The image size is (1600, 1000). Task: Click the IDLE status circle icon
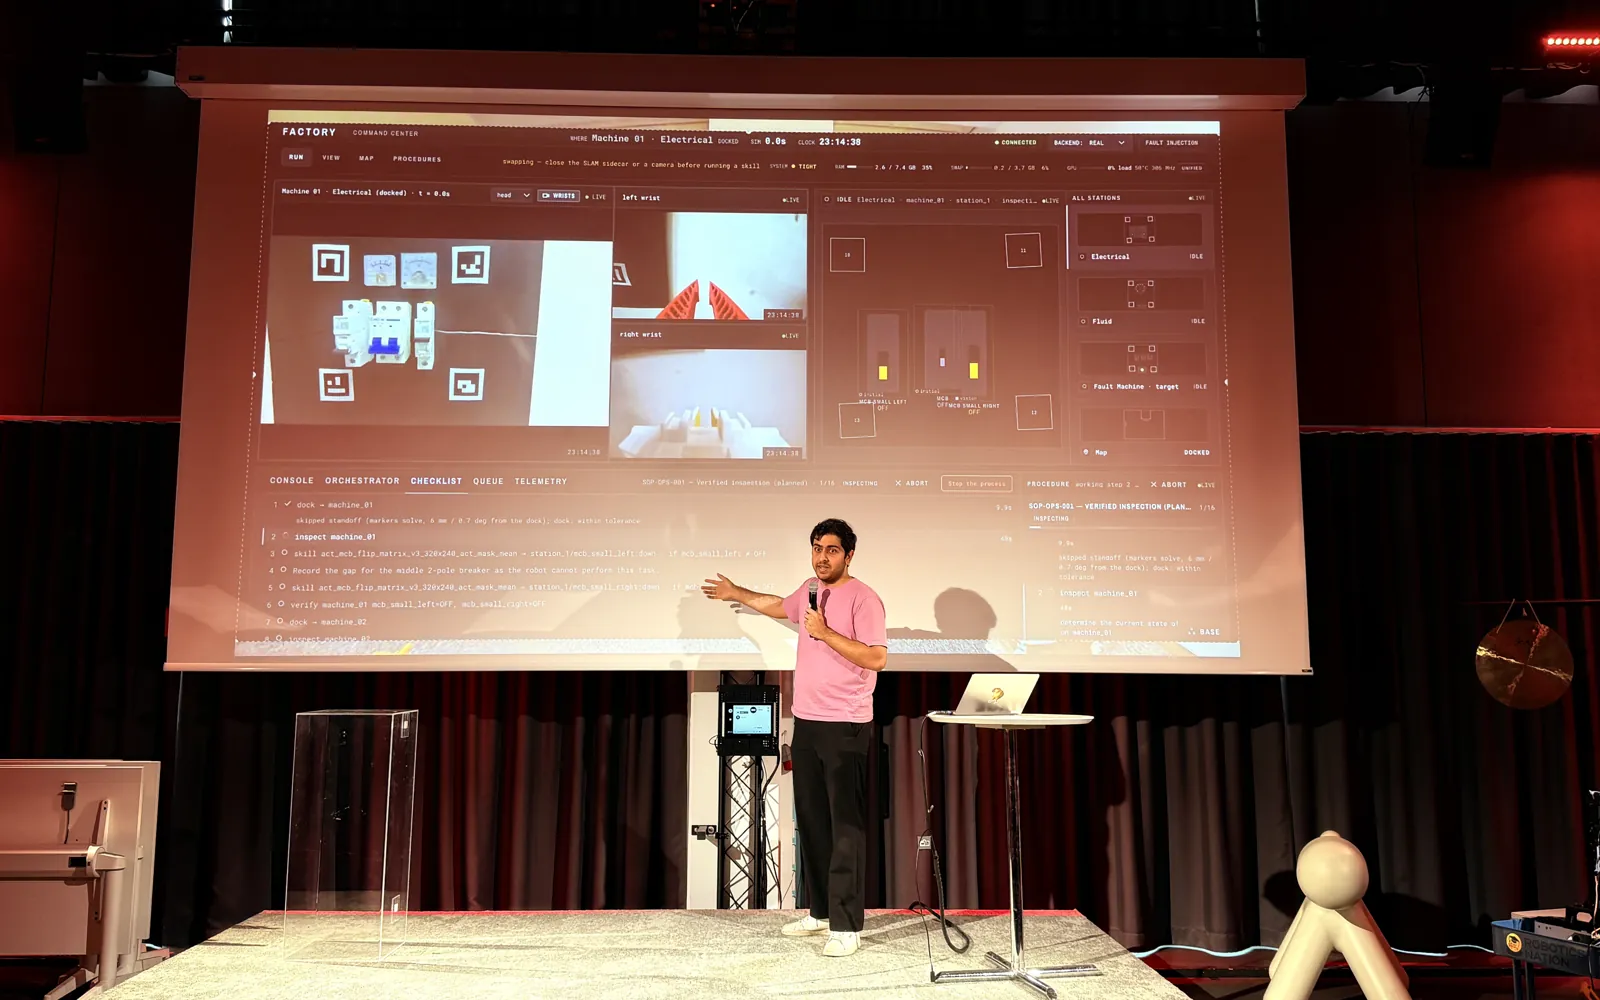tap(827, 199)
